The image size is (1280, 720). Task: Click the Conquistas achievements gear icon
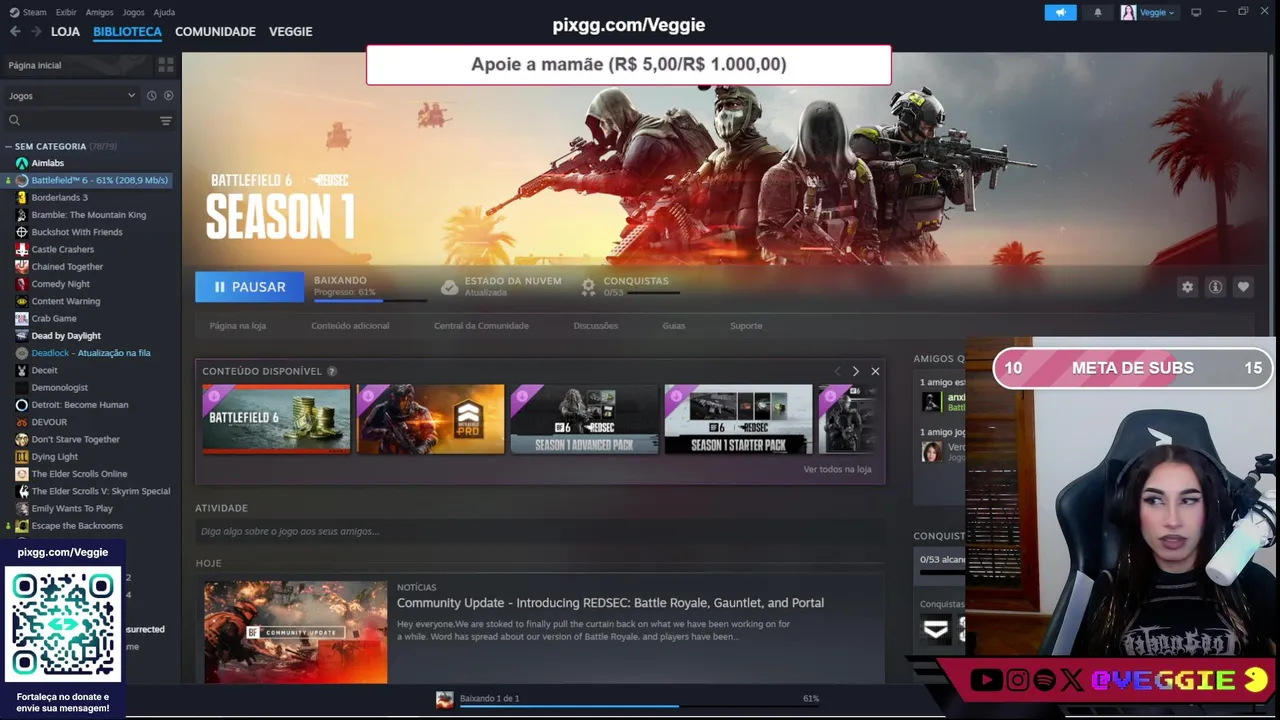tap(588, 287)
